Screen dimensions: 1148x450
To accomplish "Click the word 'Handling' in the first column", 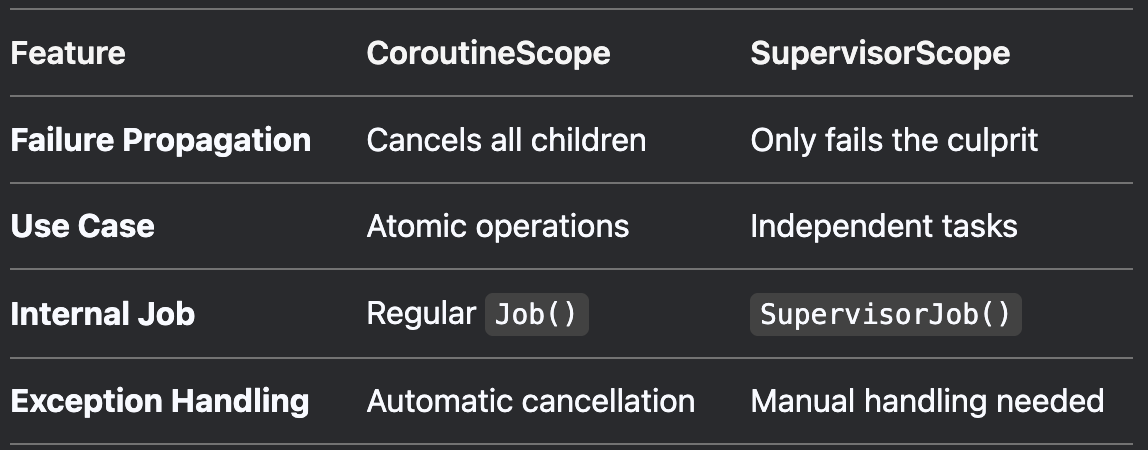I will [240, 401].
